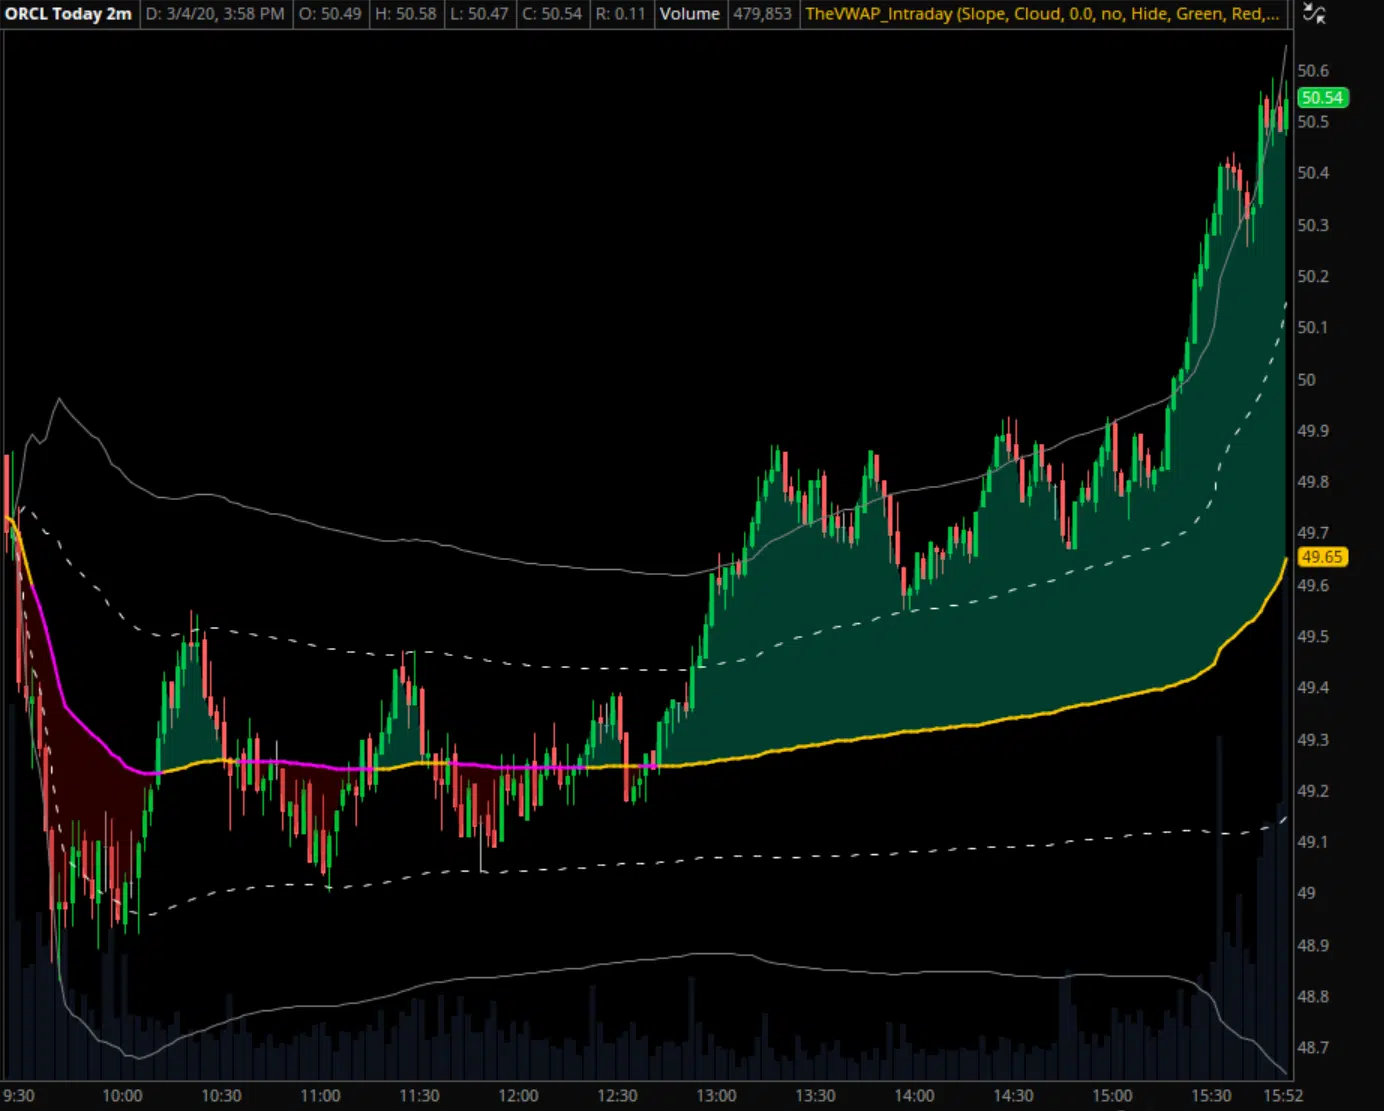Click the 15:30 time axis label

pos(1211,1095)
